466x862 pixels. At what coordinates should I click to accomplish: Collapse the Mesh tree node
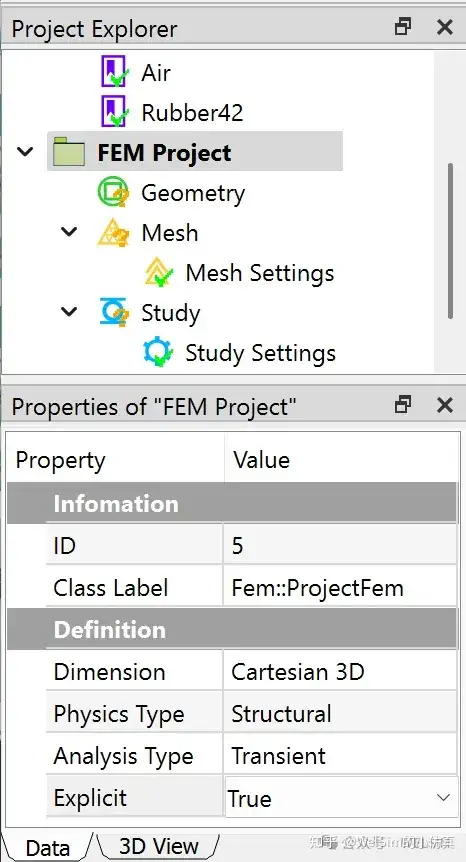[x=69, y=231]
